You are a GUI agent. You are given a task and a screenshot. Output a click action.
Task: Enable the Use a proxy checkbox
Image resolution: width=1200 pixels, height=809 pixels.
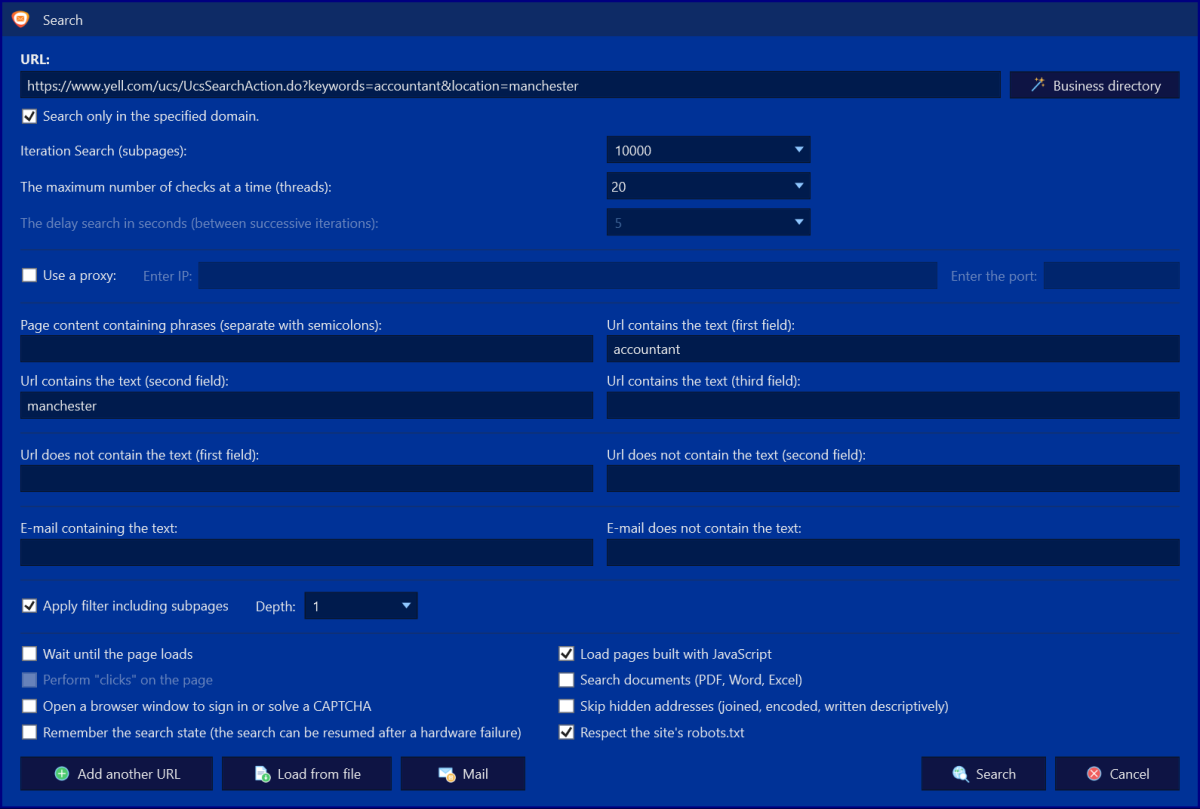pyautogui.click(x=29, y=275)
